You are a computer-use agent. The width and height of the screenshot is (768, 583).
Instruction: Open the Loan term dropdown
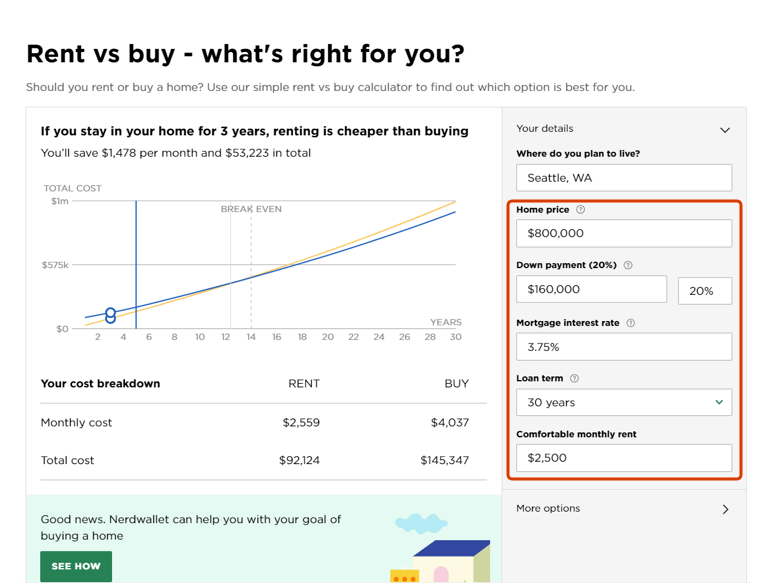[x=624, y=402]
